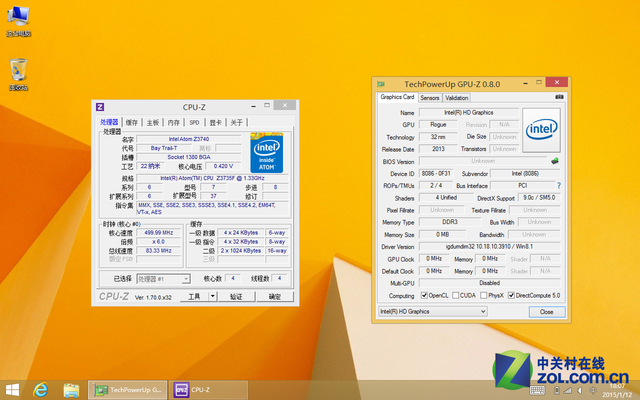Click the 规格 field with Z3735F @ 1.33GHz
Viewport: 640px width, 400px height.
[x=212, y=178]
